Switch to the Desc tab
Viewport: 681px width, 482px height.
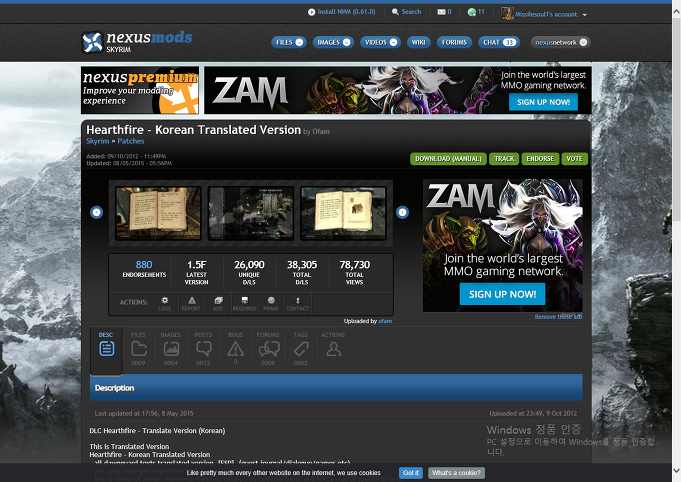tap(106, 349)
